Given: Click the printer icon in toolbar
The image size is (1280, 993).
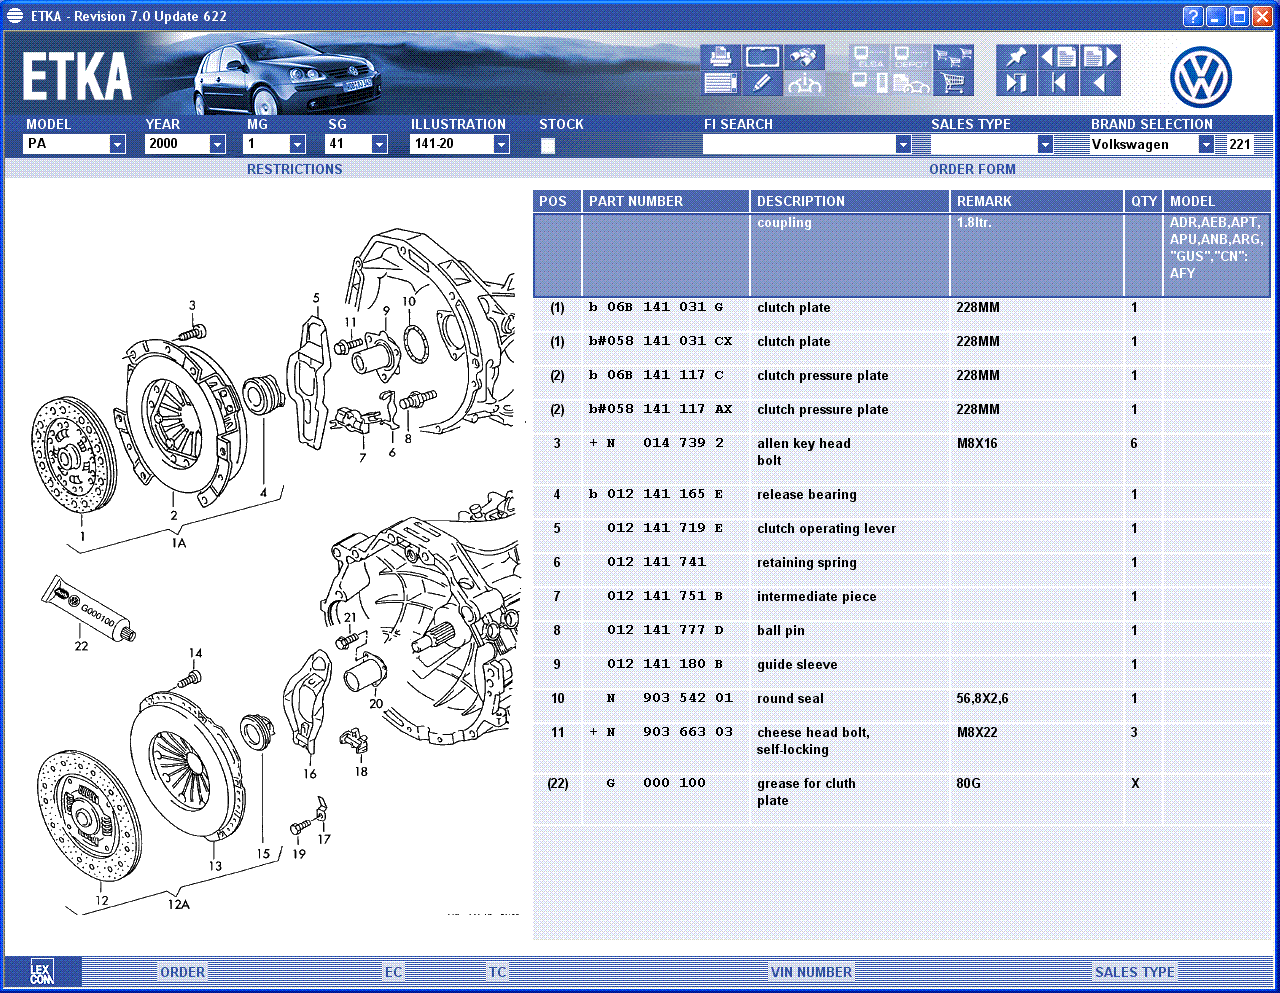Looking at the screenshot, I should coord(720,57).
